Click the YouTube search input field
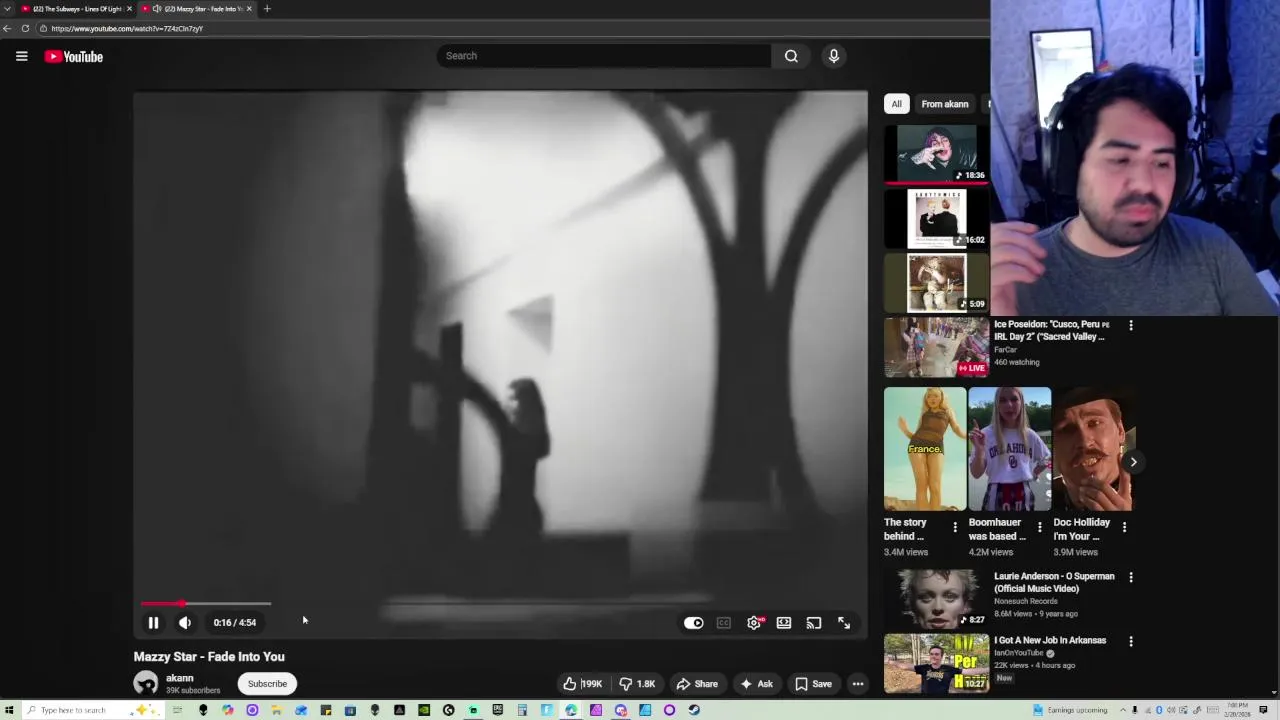 604,56
